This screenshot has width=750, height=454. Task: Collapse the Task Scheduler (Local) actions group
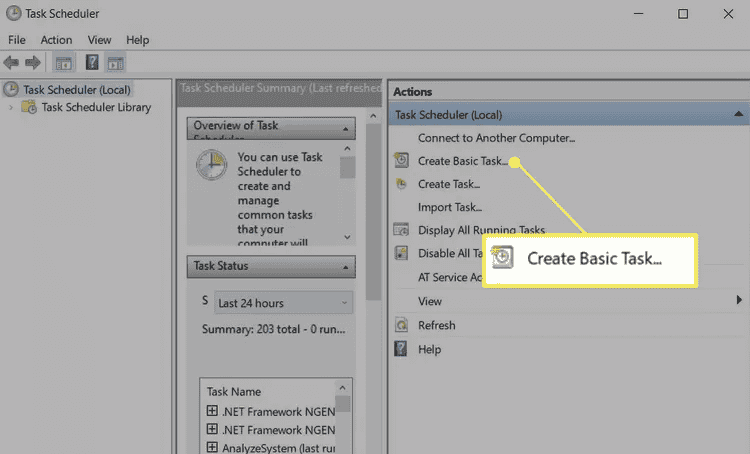[739, 114]
